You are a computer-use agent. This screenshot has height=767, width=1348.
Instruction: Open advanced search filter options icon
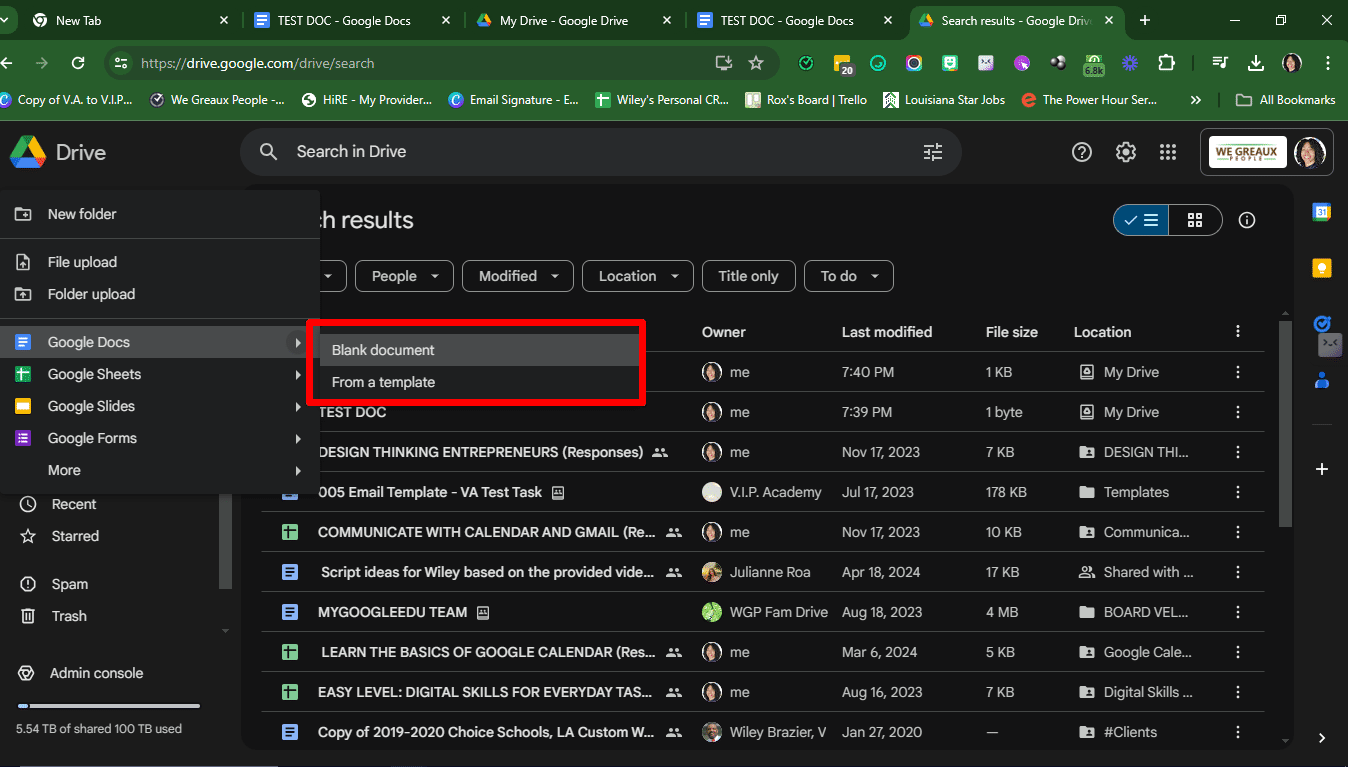pos(932,152)
